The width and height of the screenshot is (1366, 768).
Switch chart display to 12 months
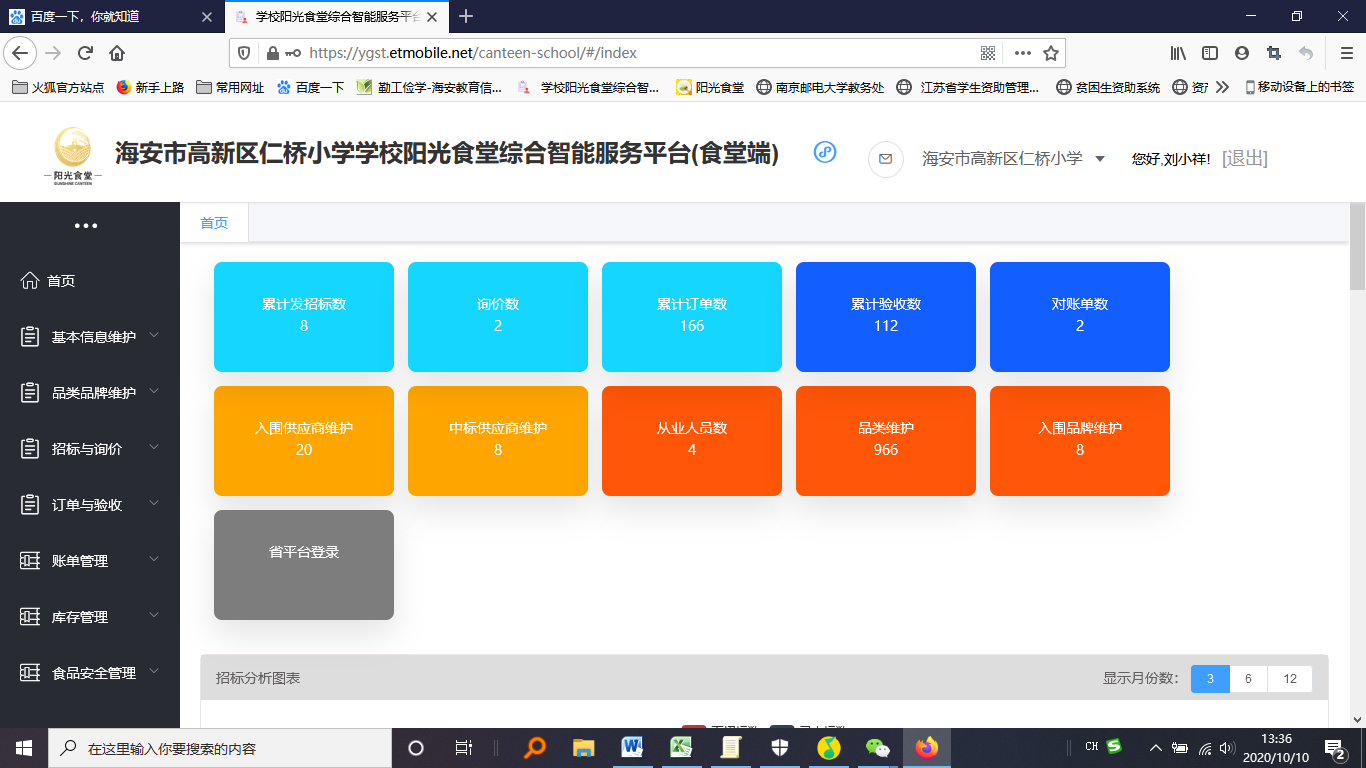(1290, 679)
